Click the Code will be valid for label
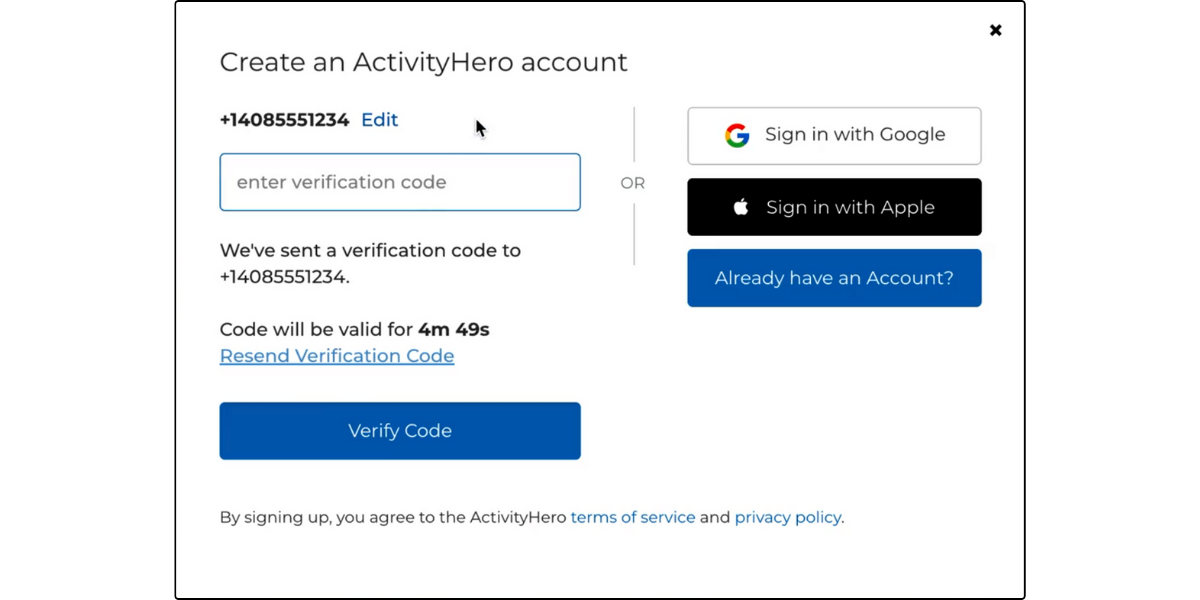The height and width of the screenshot is (600, 1200). click(317, 329)
